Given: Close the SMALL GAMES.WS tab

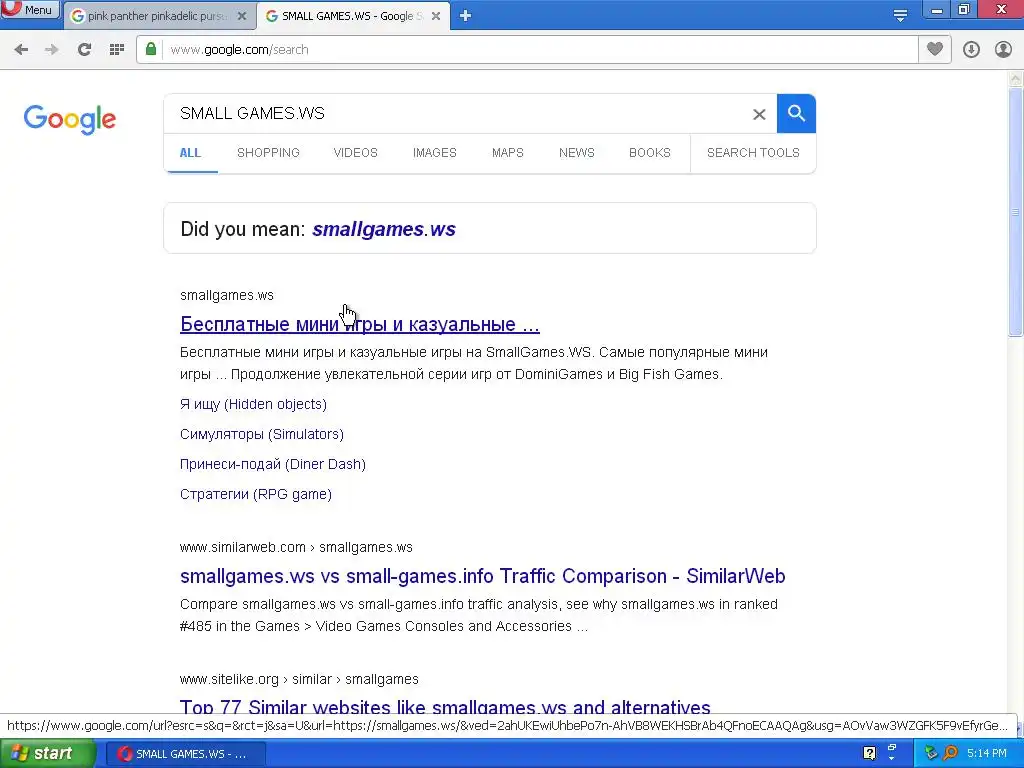Looking at the screenshot, I should [436, 16].
